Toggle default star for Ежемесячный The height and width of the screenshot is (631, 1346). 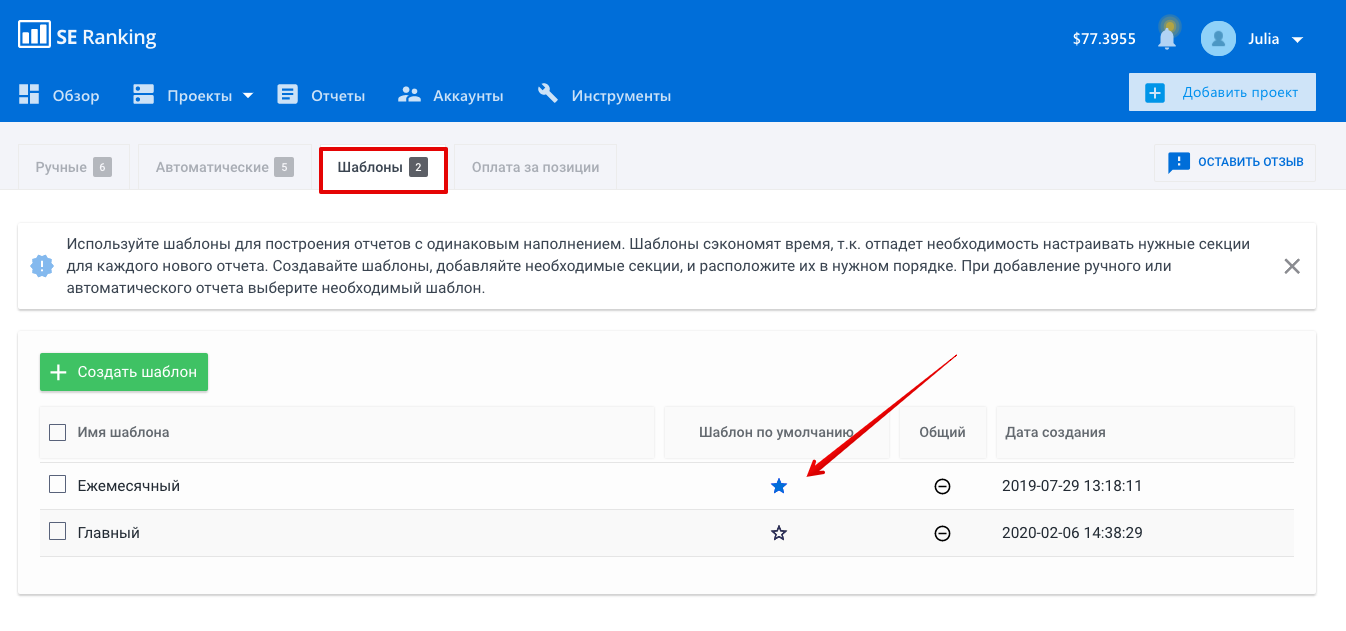(779, 486)
